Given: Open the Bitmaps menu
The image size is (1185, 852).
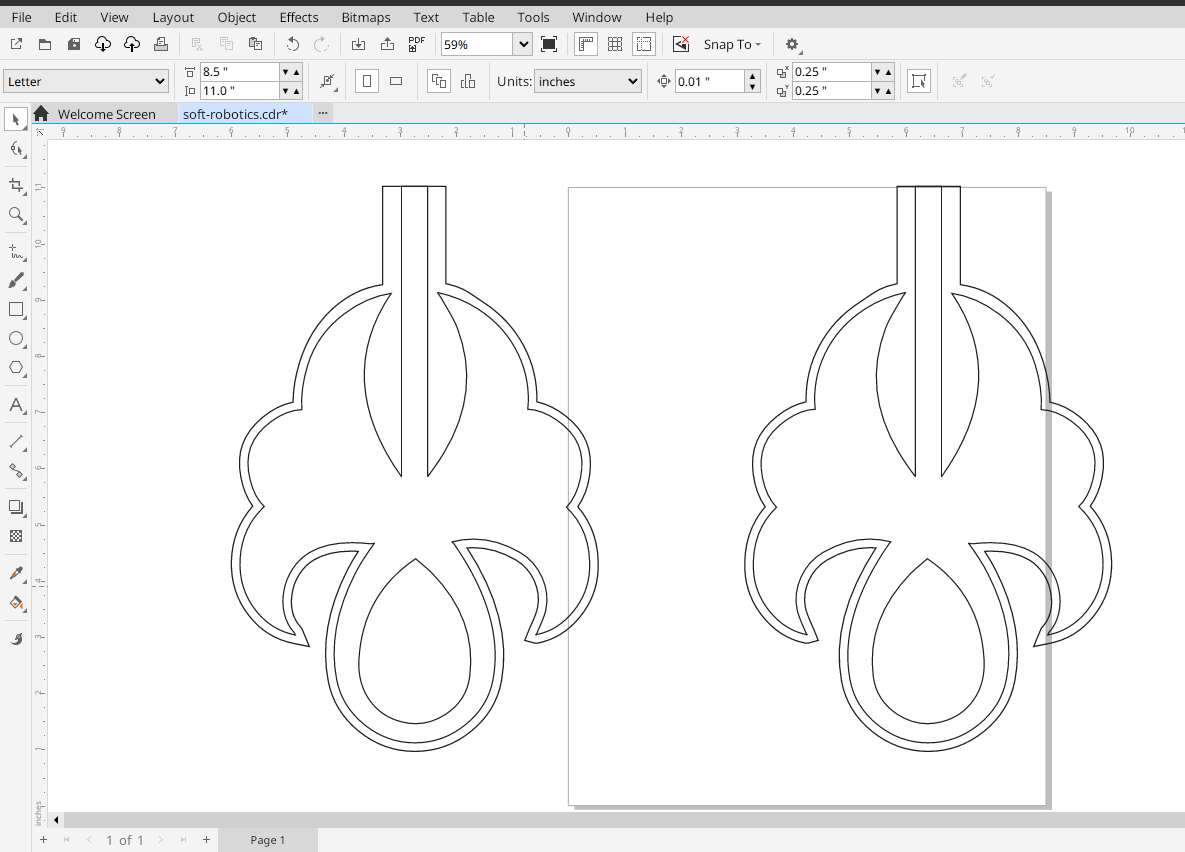Looking at the screenshot, I should pyautogui.click(x=366, y=17).
